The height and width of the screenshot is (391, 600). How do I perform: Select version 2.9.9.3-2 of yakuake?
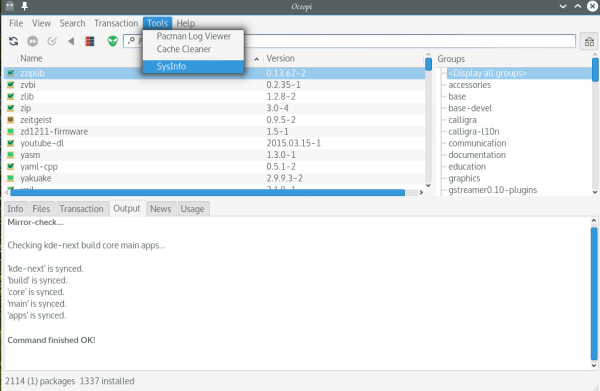pyautogui.click(x=284, y=178)
